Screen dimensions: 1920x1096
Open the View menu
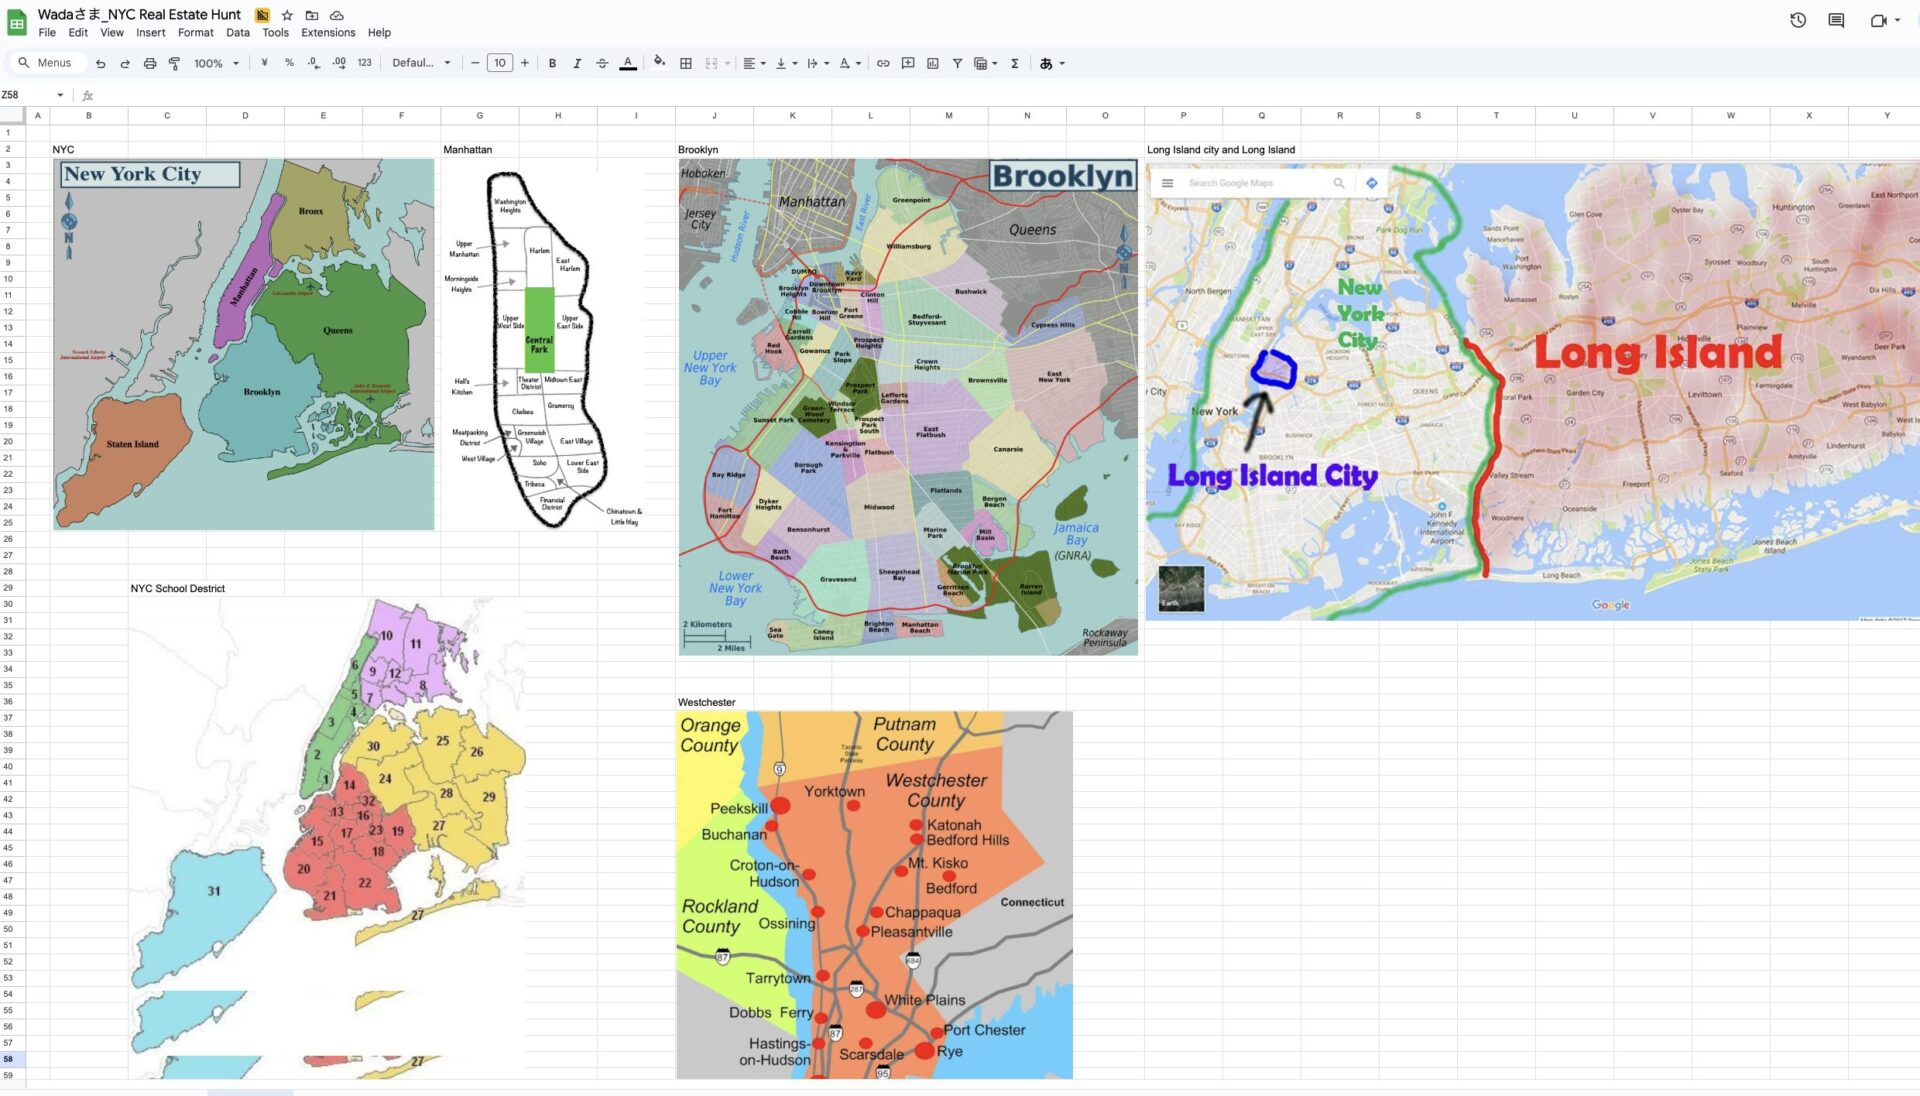pos(112,33)
